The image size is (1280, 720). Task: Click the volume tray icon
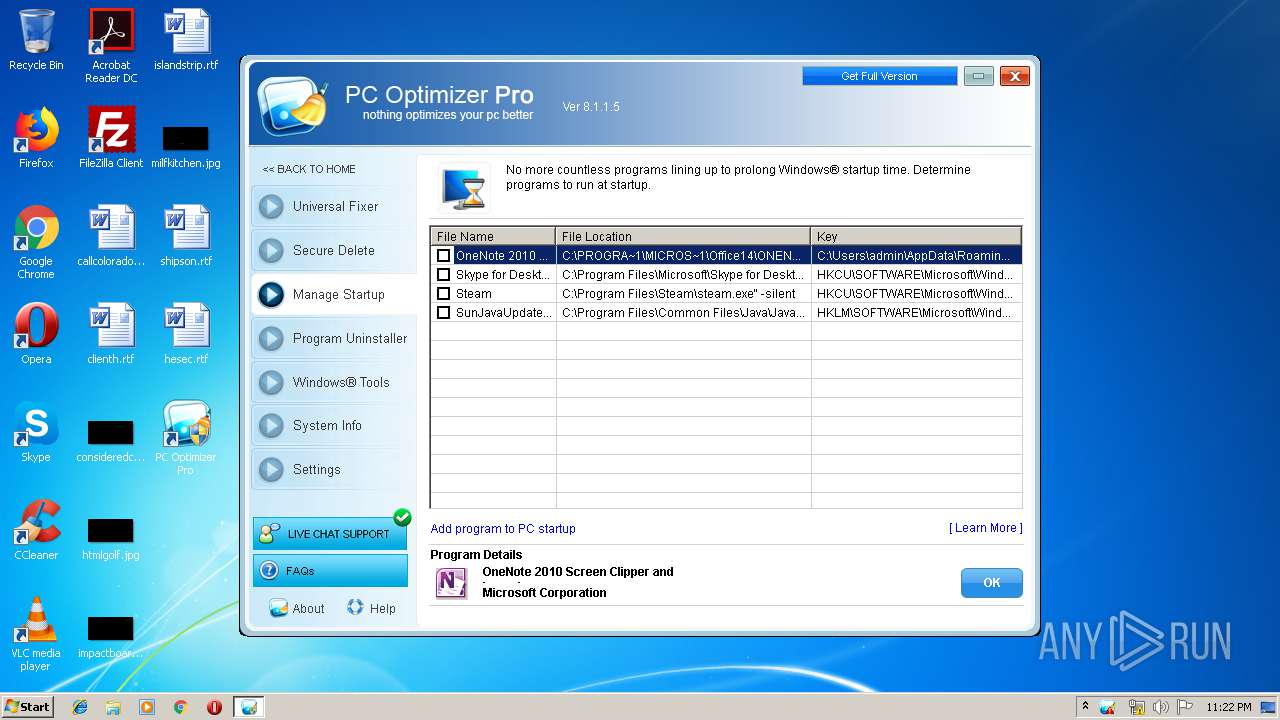point(1160,707)
